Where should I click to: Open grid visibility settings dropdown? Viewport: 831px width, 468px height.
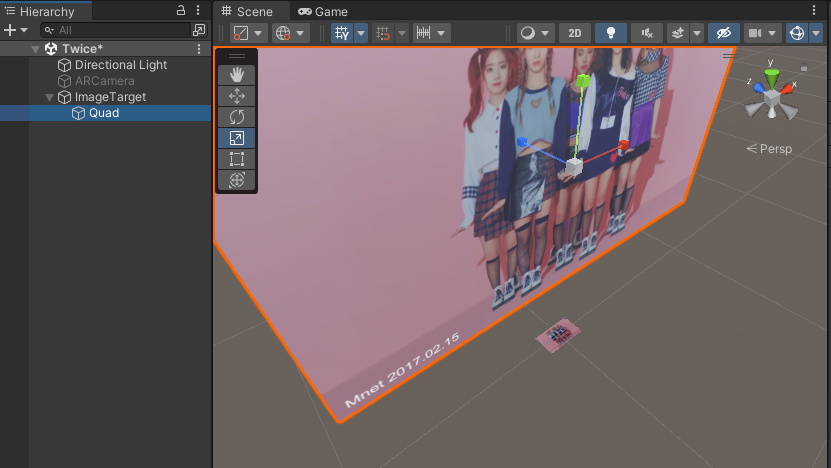click(361, 33)
